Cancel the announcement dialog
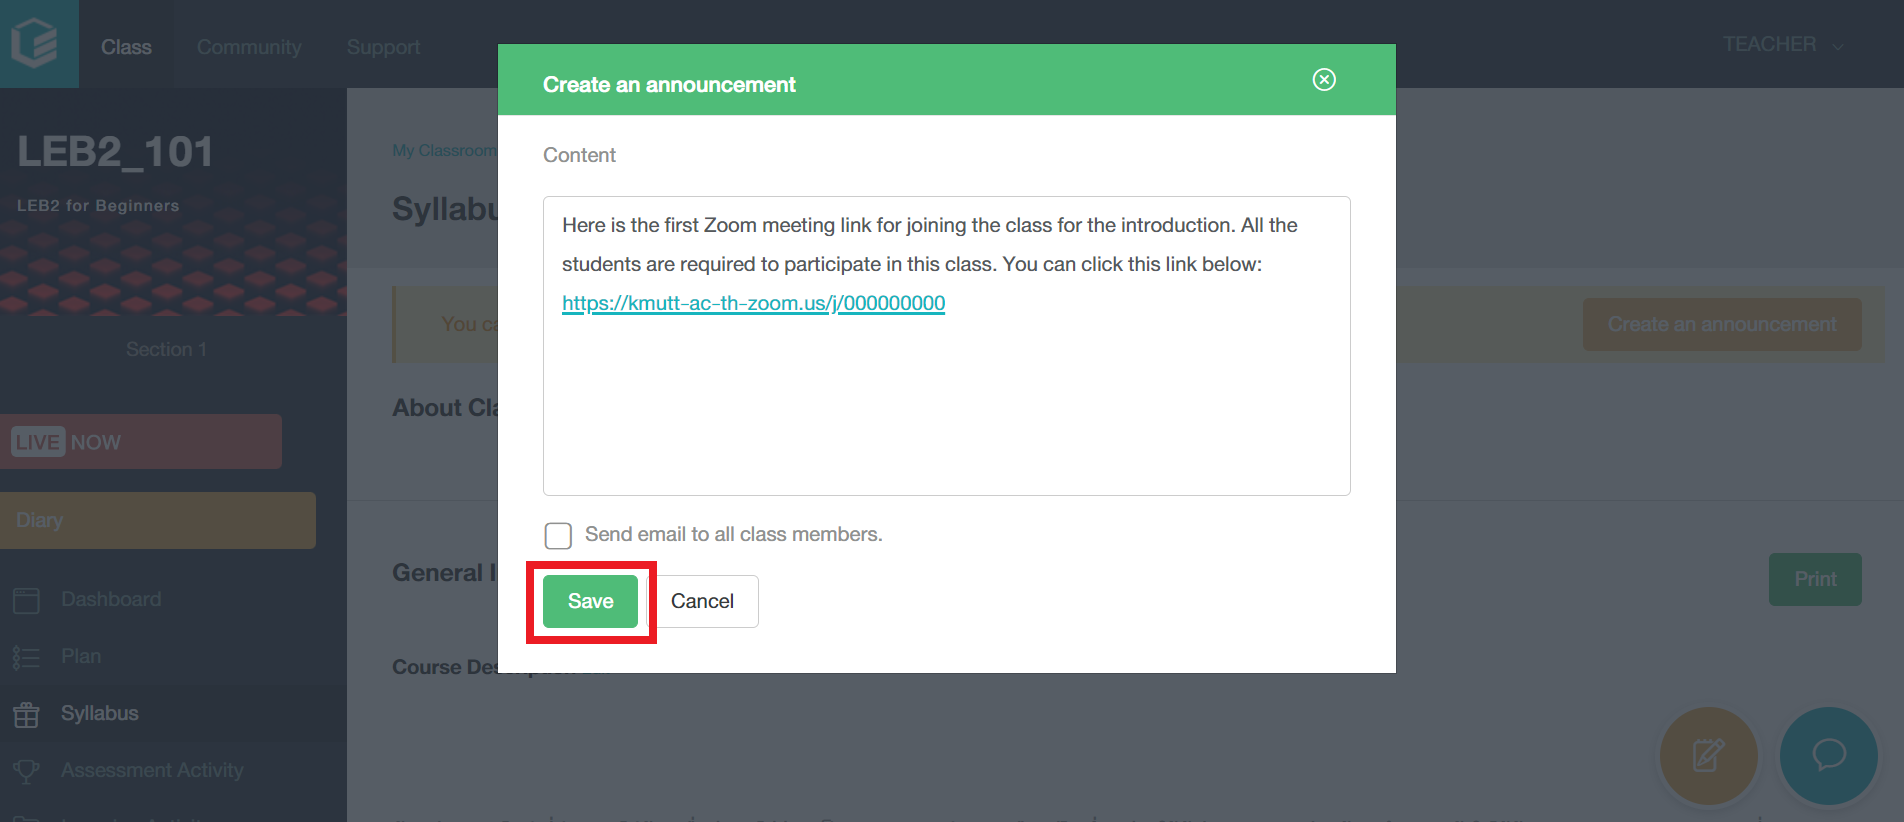This screenshot has width=1904, height=822. click(702, 601)
